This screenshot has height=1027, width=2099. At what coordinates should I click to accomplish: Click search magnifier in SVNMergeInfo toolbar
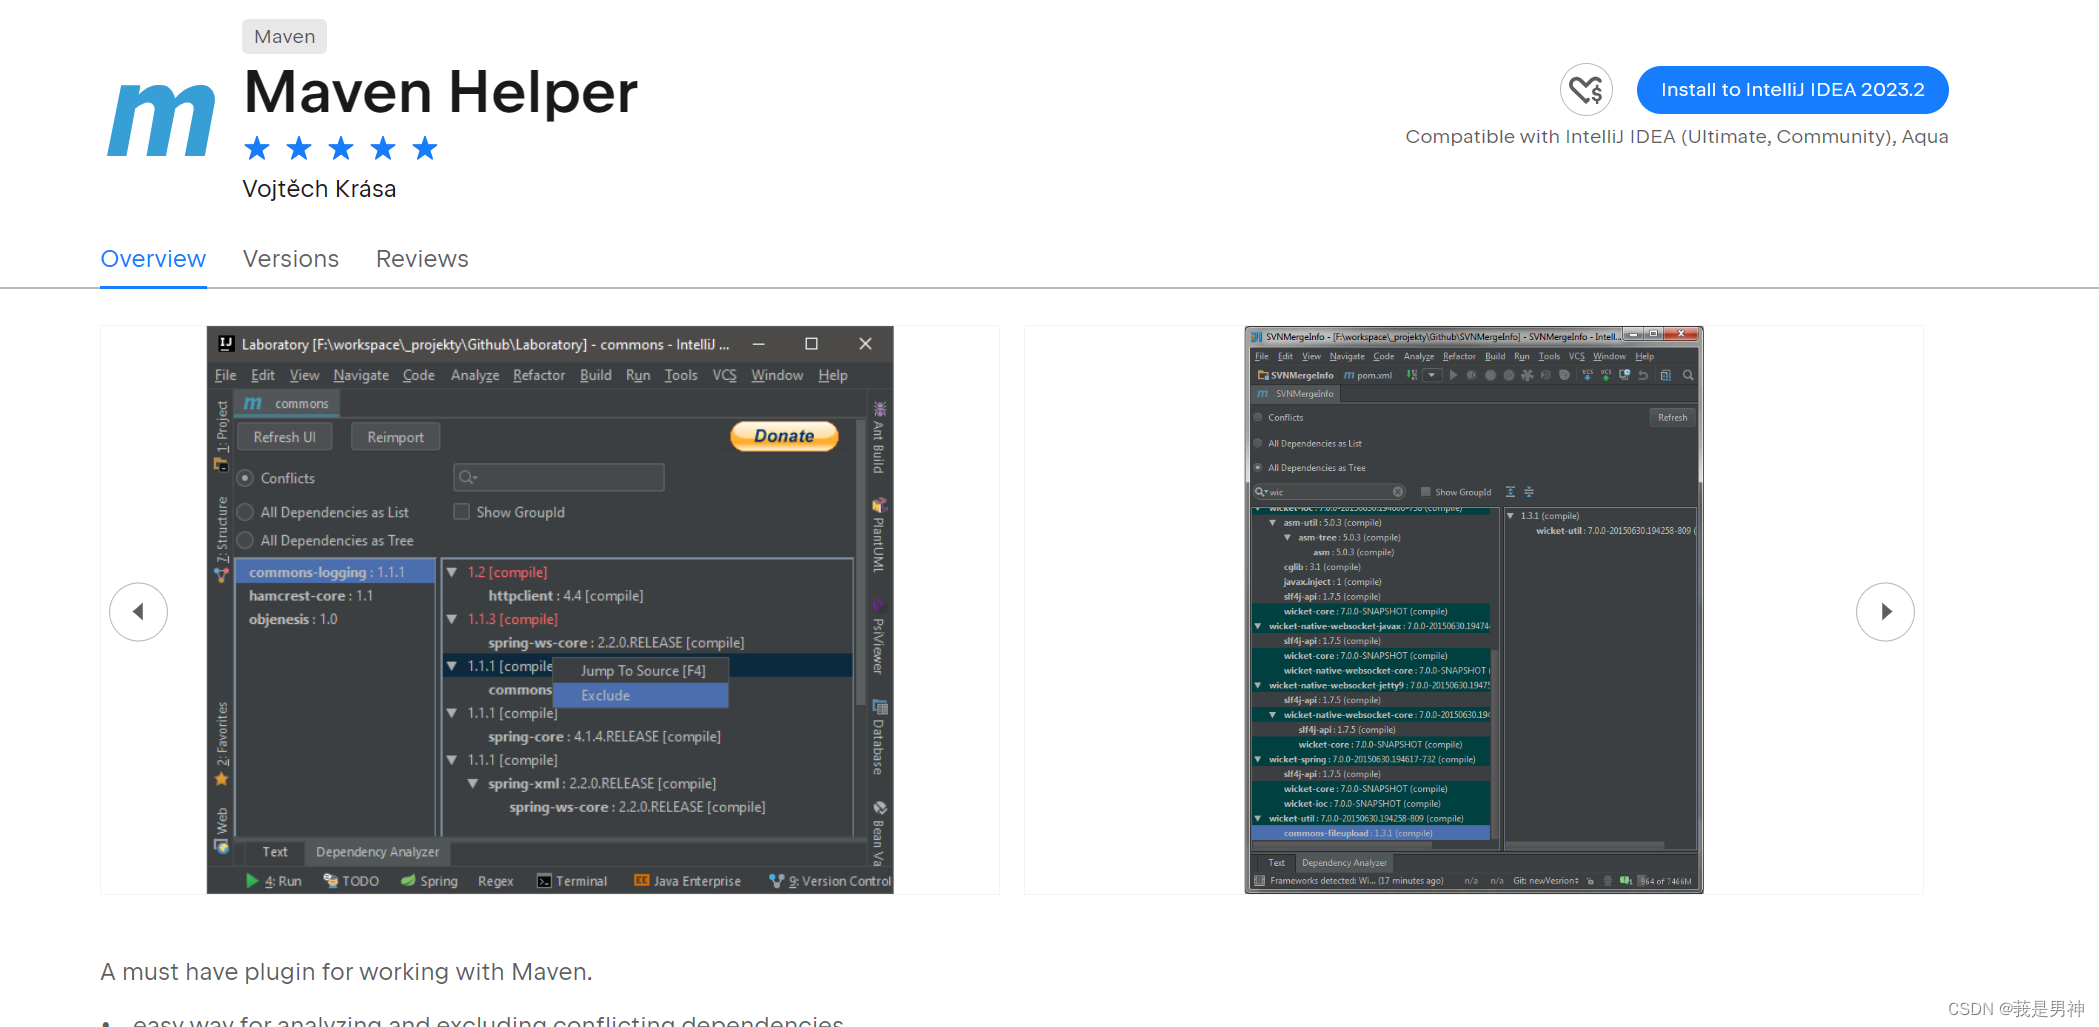point(1688,376)
